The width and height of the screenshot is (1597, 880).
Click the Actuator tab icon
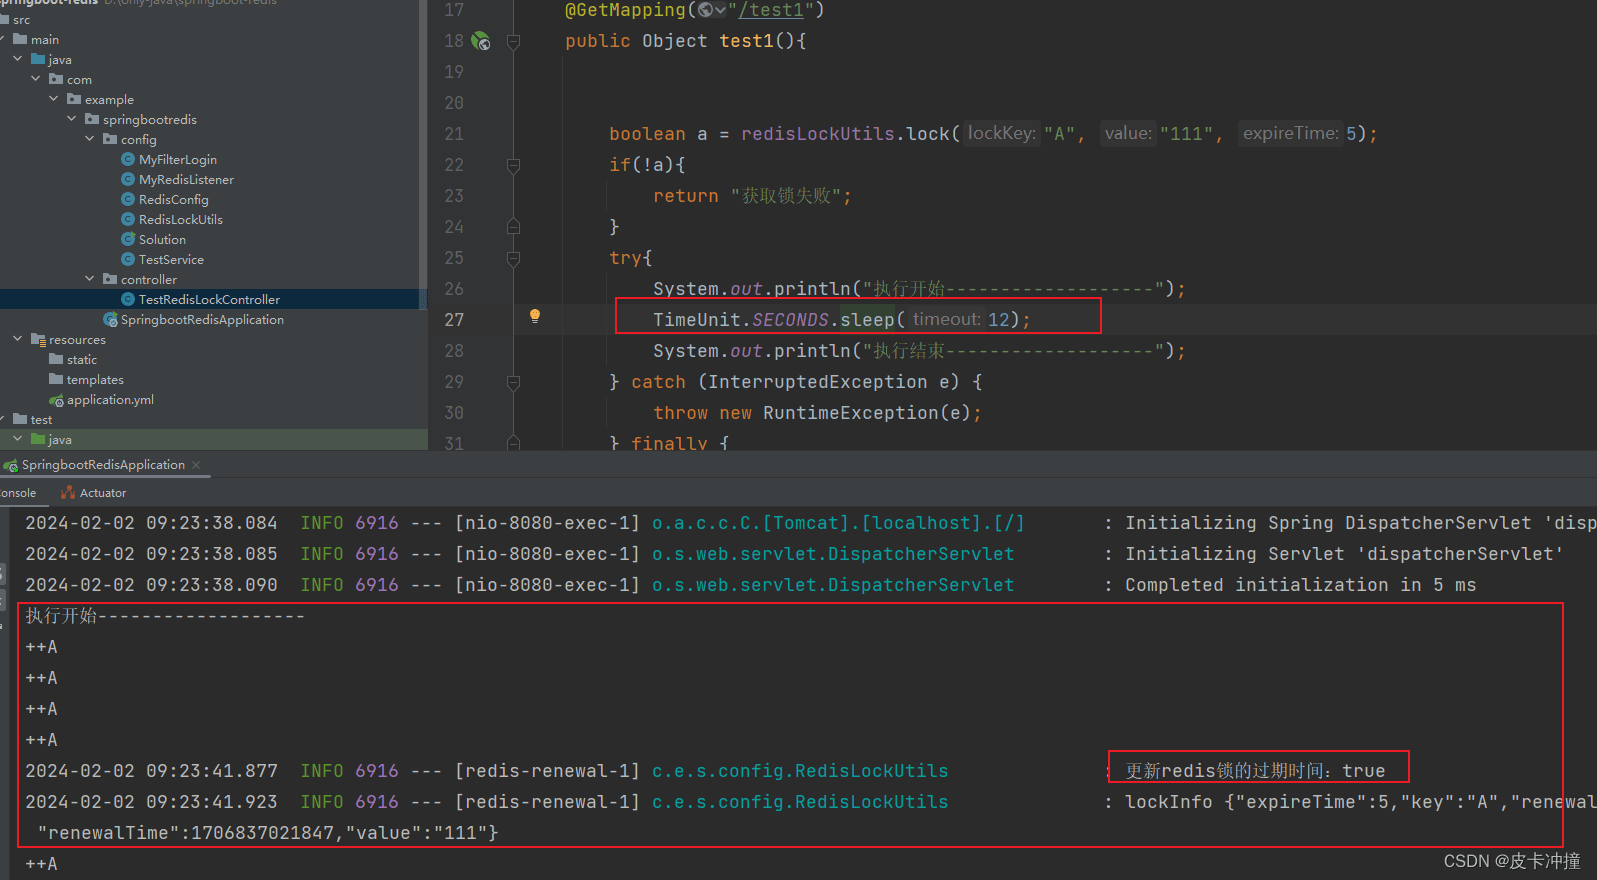(x=68, y=493)
